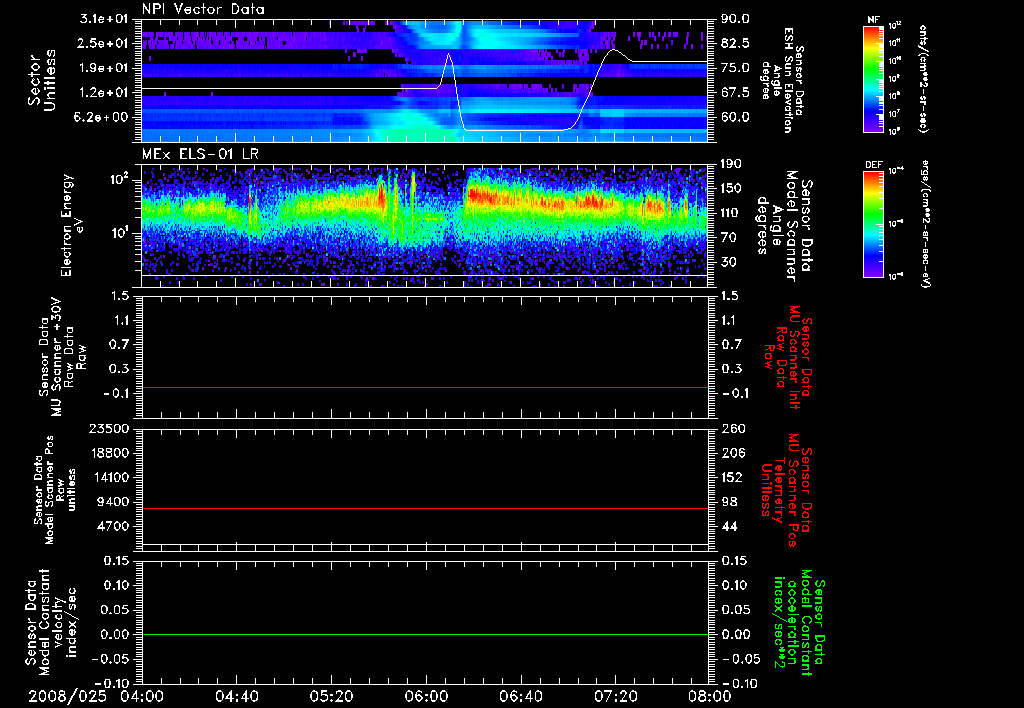Screen dimensions: 1024x708
Task: Select the 'NPI Vector Data' panel title
Action: [202, 9]
